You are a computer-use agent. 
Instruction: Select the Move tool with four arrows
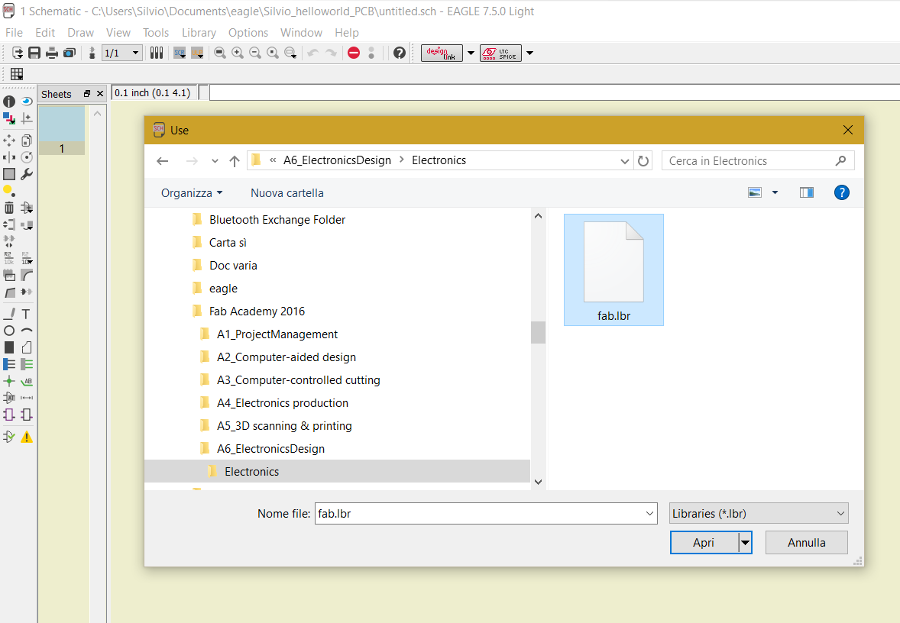tap(9, 140)
